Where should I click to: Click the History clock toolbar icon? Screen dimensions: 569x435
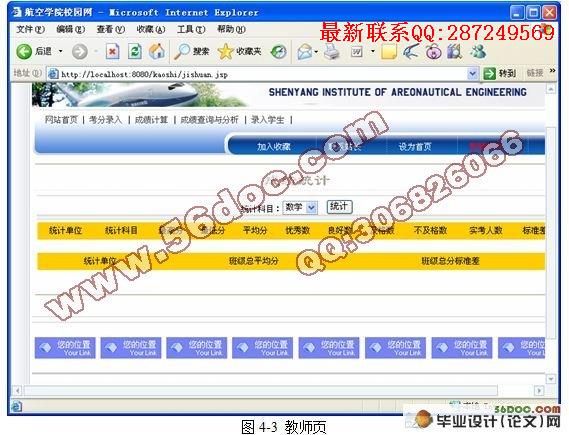(278, 52)
